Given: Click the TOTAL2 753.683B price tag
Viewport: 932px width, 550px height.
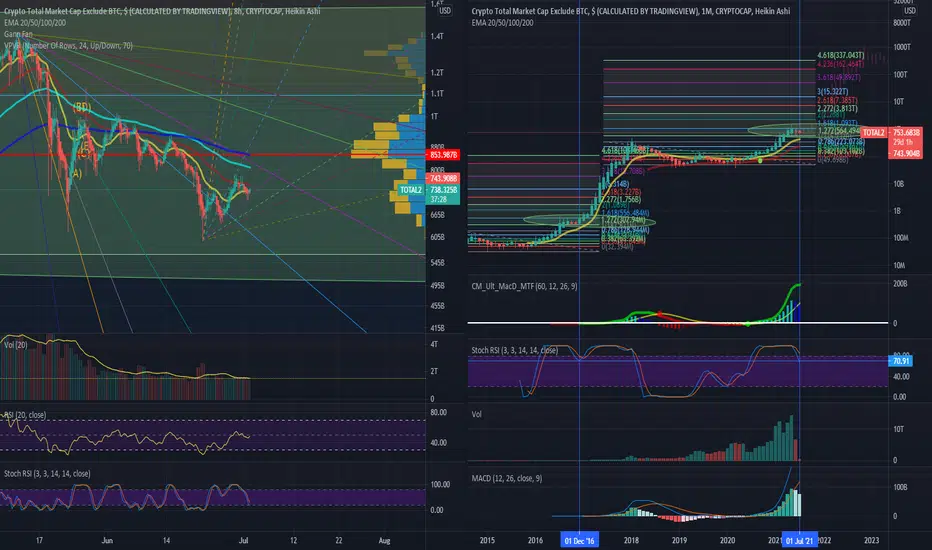Looking at the screenshot, I should tap(892, 133).
